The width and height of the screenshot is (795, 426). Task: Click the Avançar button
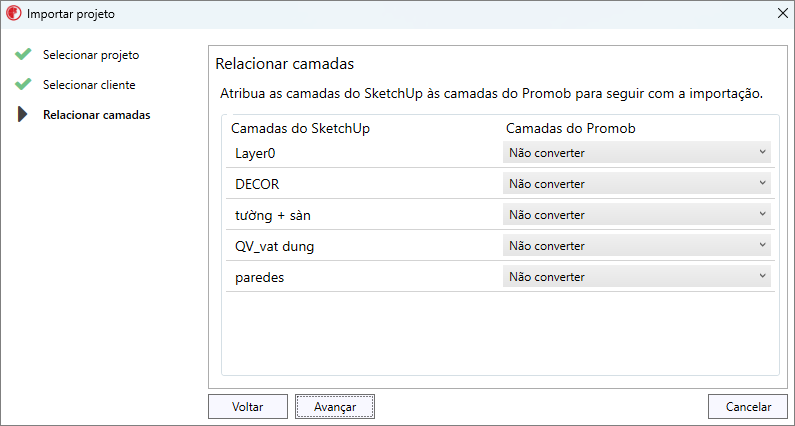[x=335, y=407]
